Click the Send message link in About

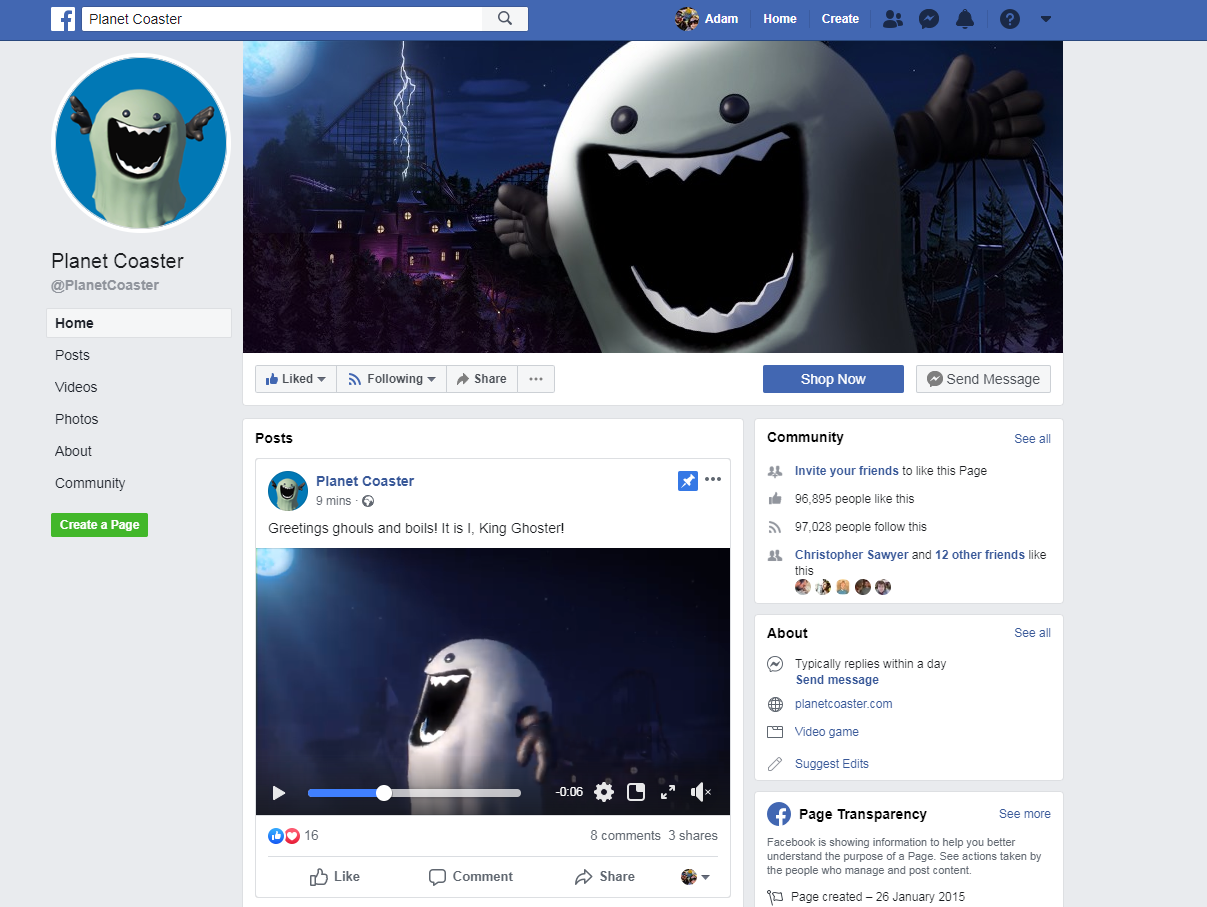click(x=837, y=680)
